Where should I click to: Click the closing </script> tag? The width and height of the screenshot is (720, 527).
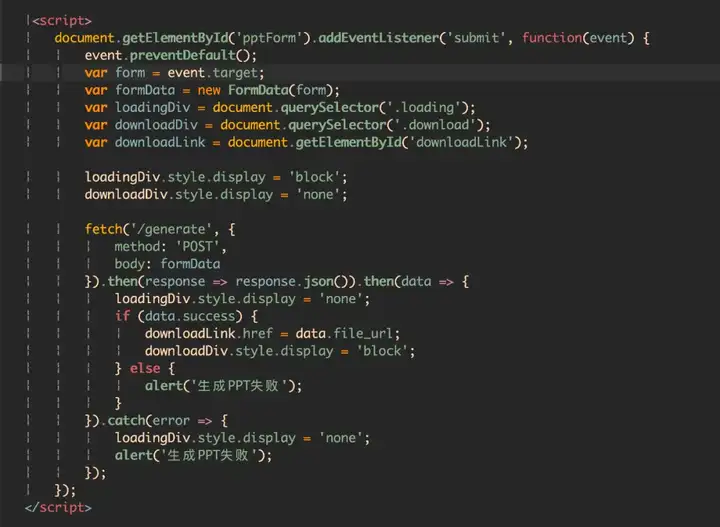coord(58,507)
